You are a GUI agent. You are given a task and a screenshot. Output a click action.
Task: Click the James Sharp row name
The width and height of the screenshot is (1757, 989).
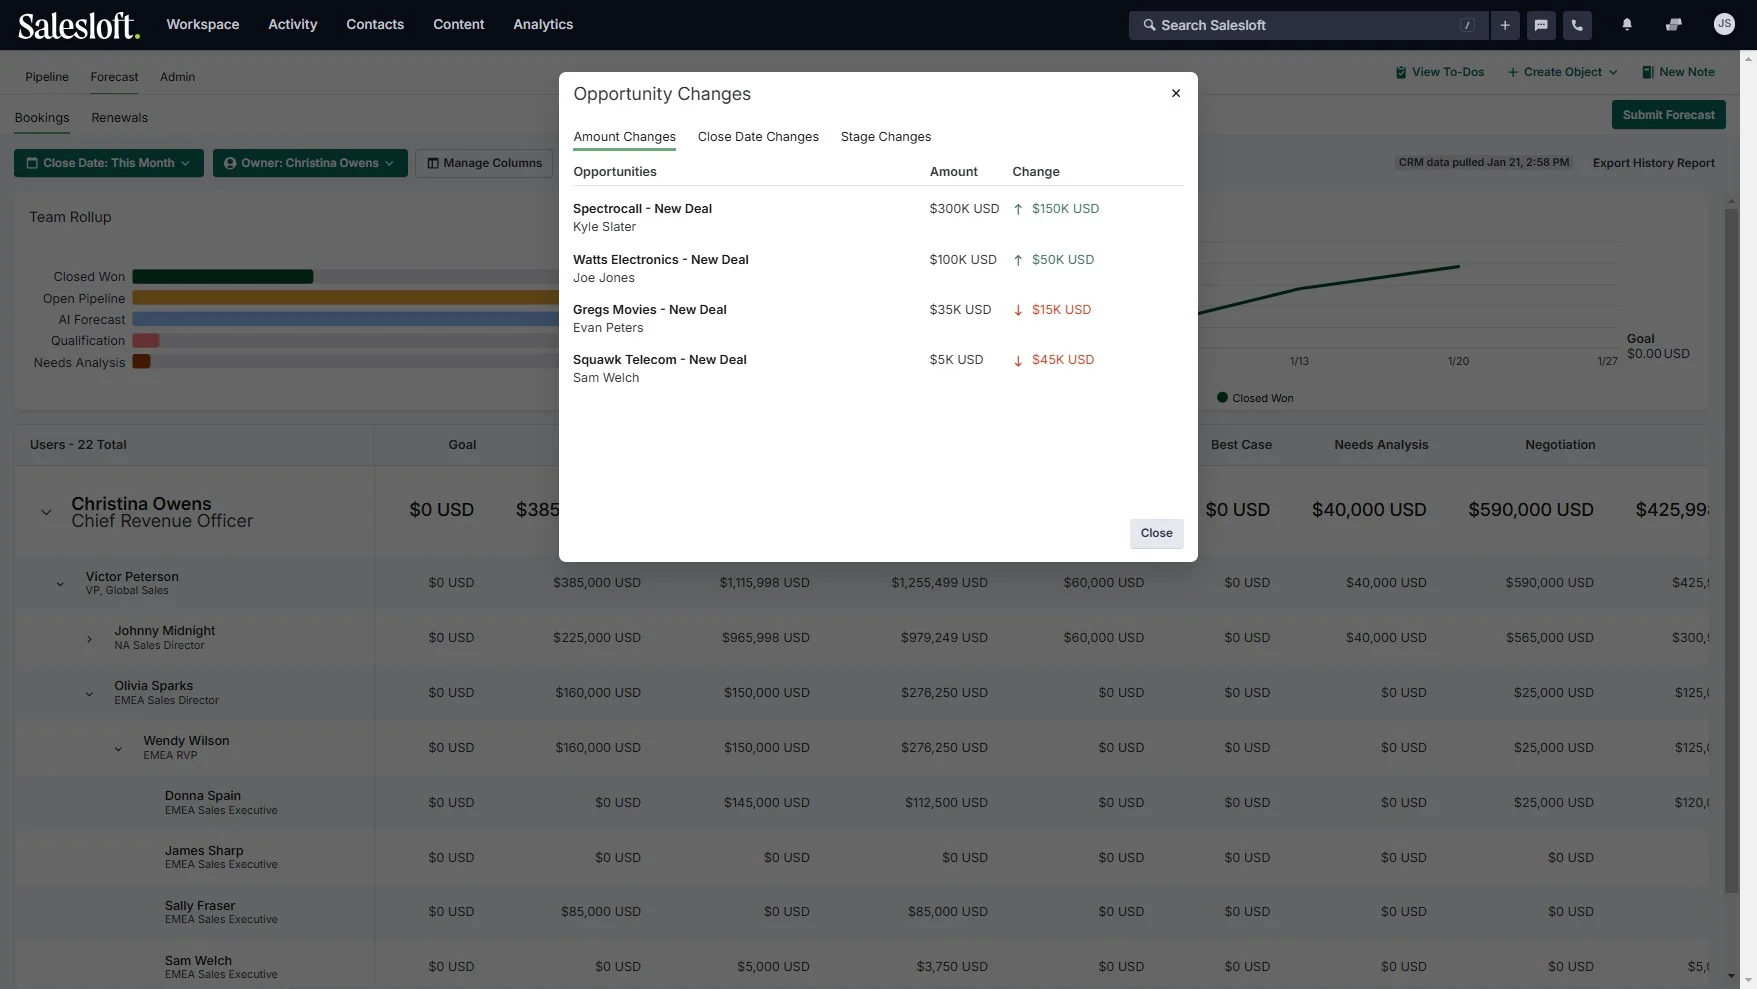tap(204, 851)
